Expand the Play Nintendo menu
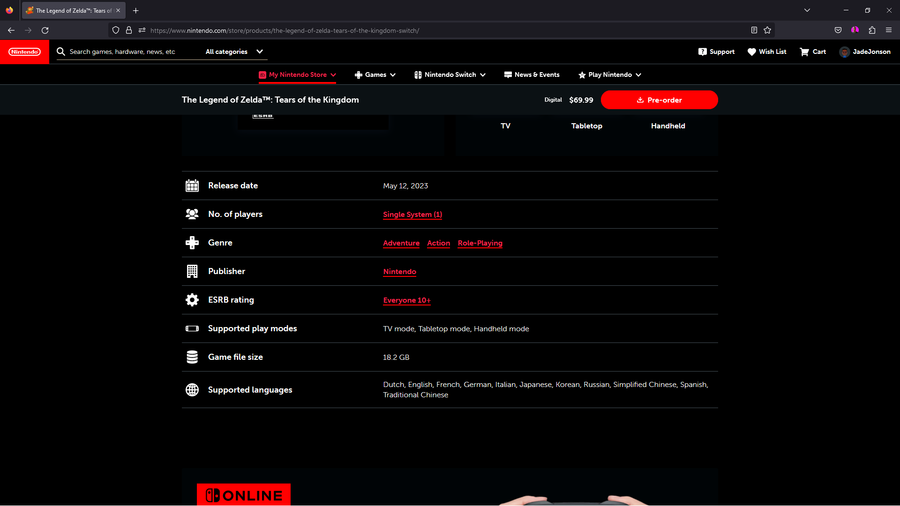 point(610,75)
